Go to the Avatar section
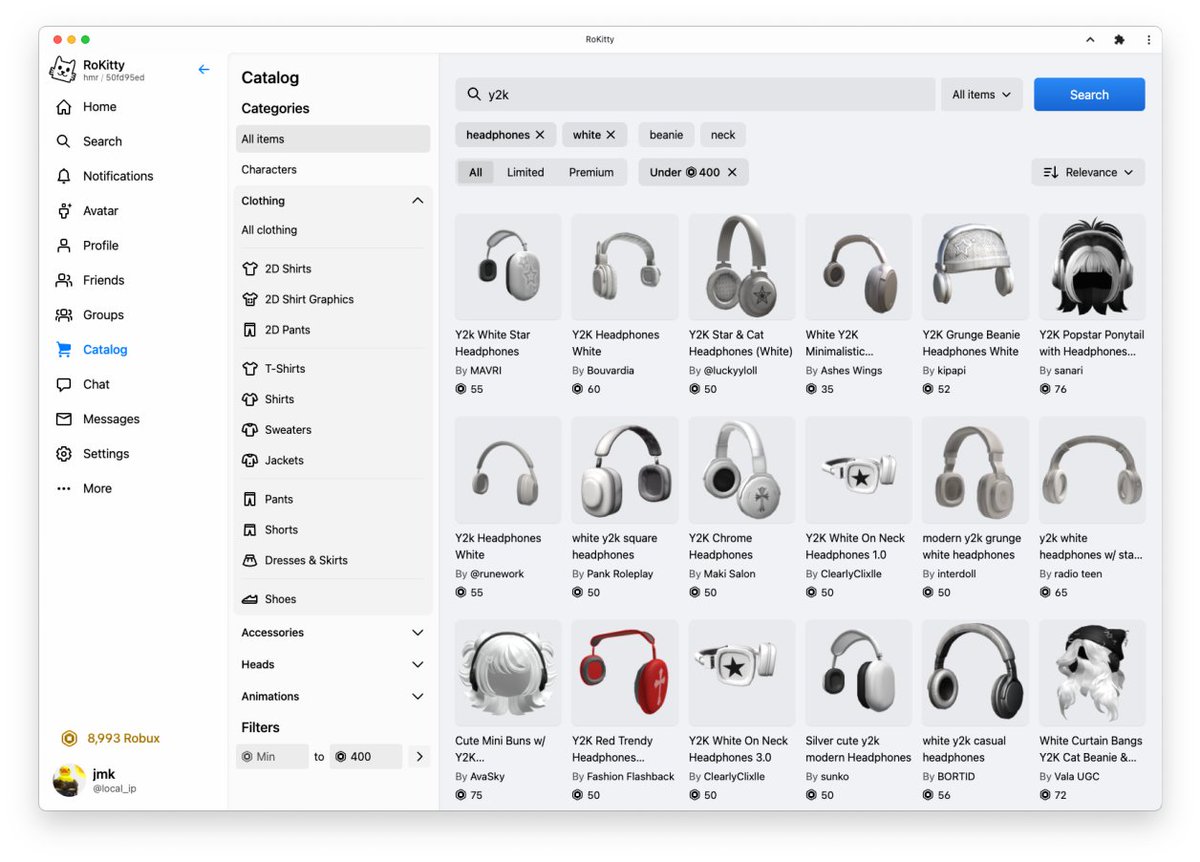Image resolution: width=1200 pixels, height=862 pixels. (x=100, y=211)
